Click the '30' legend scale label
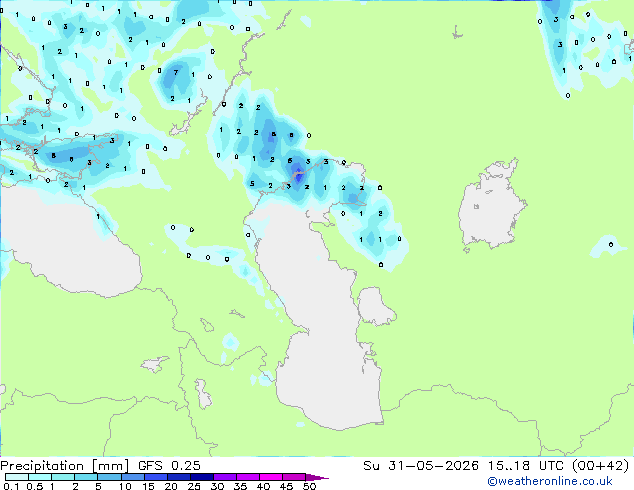The height and width of the screenshot is (490, 634). coord(217,486)
